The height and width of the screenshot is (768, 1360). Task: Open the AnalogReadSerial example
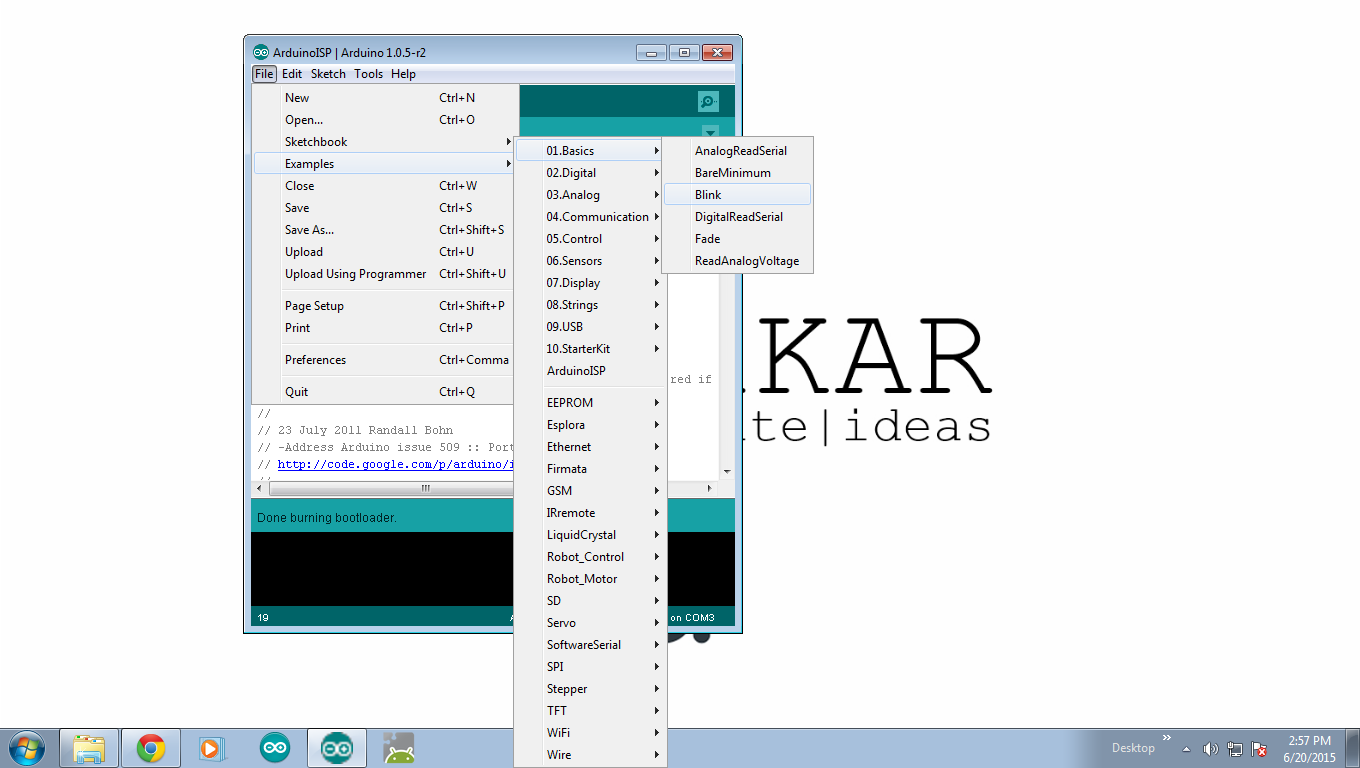coord(738,151)
